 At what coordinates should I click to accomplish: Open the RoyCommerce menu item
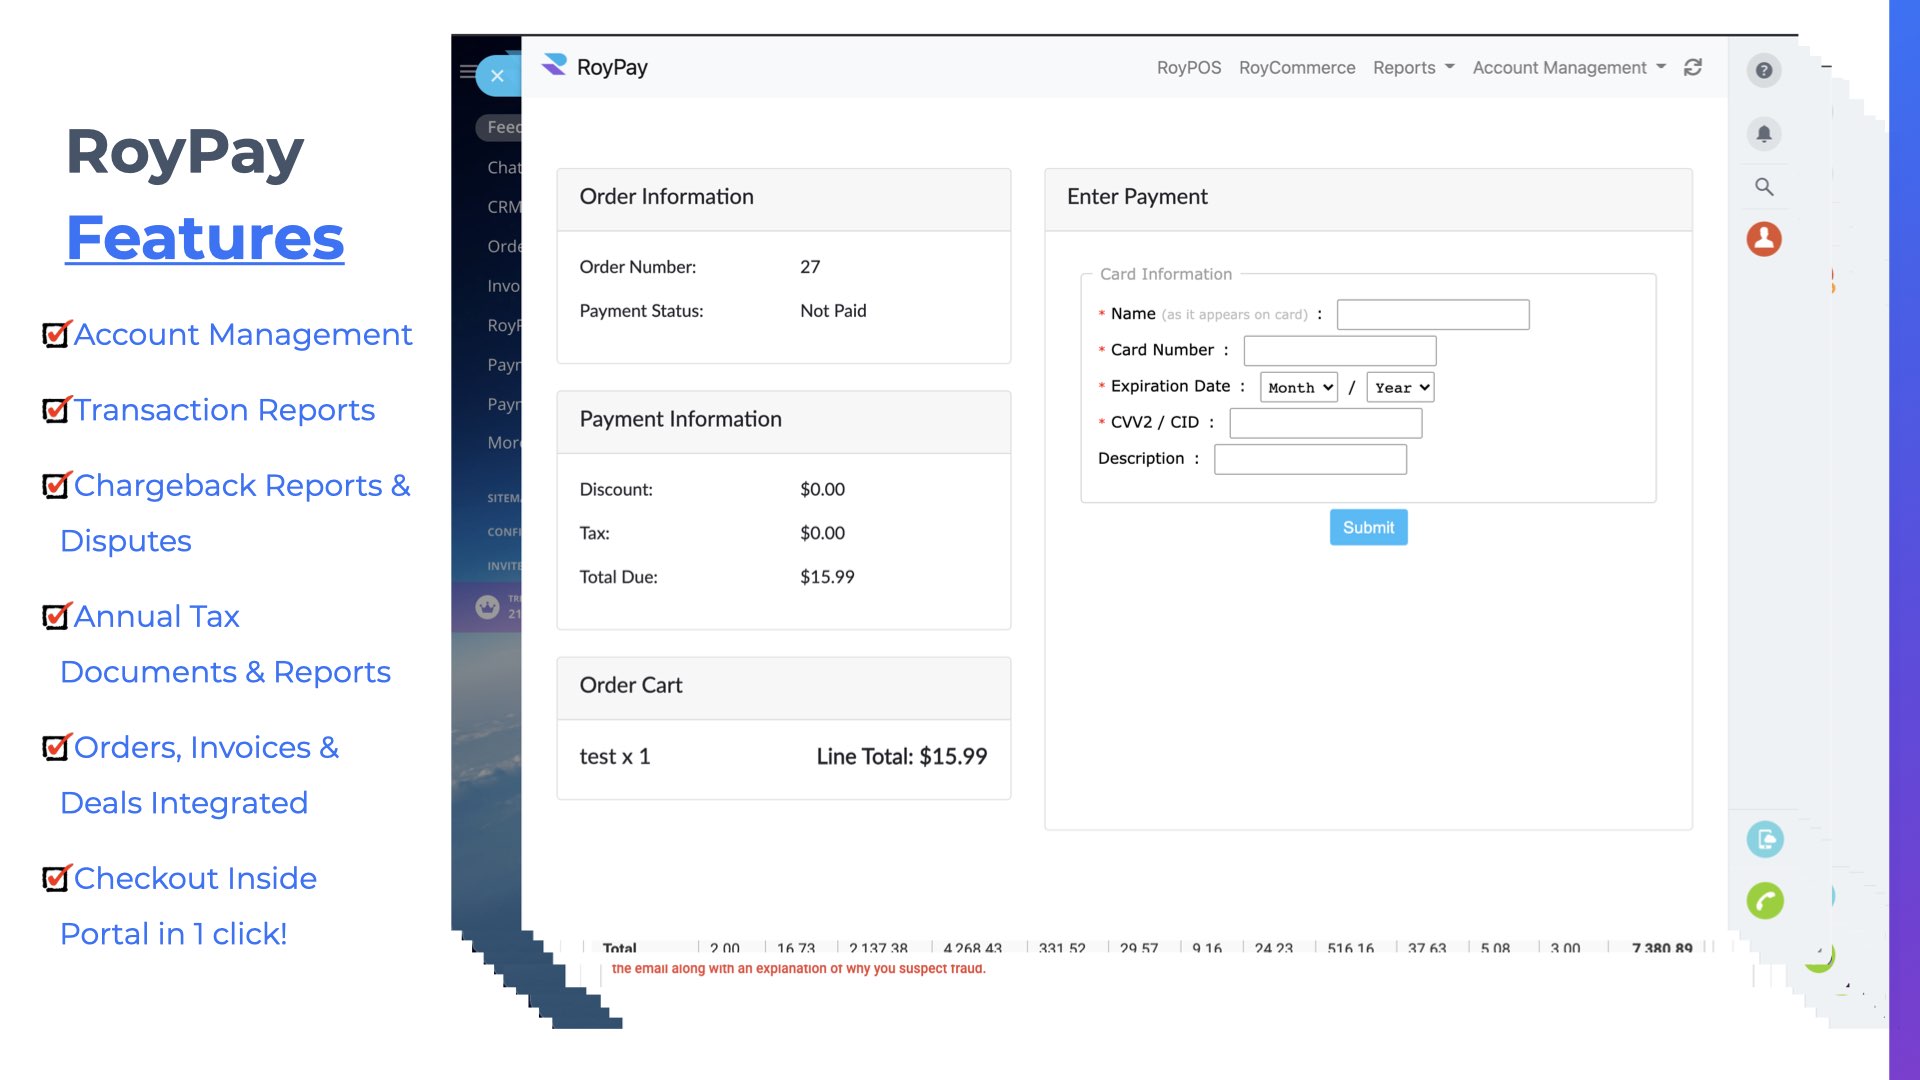coord(1296,67)
